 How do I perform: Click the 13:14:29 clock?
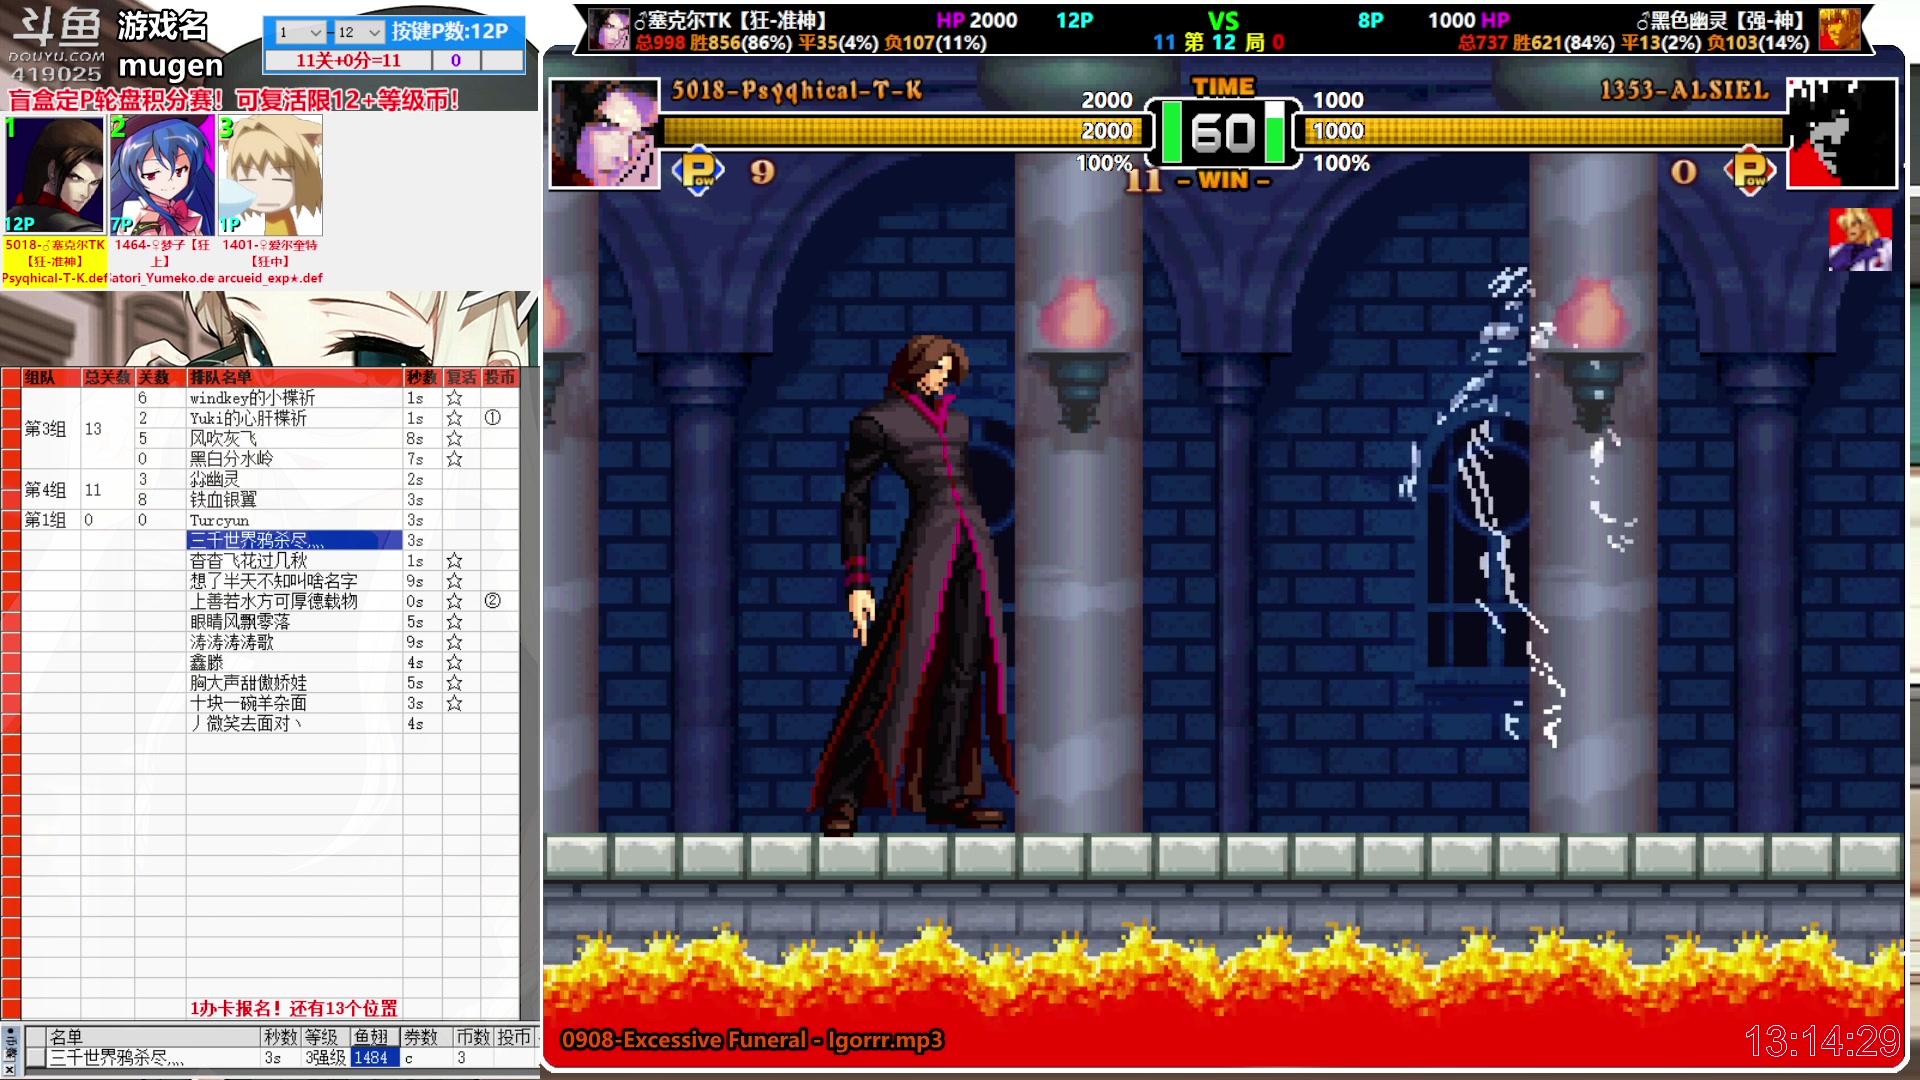point(1822,1042)
